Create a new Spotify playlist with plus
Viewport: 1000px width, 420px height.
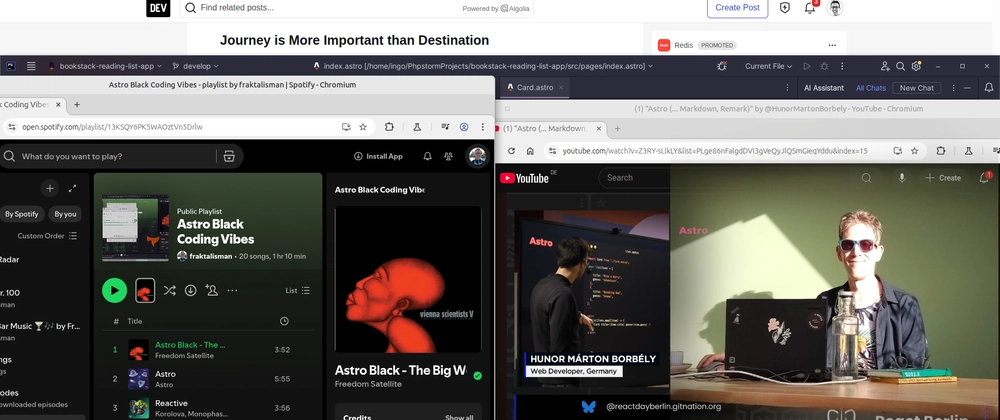50,188
